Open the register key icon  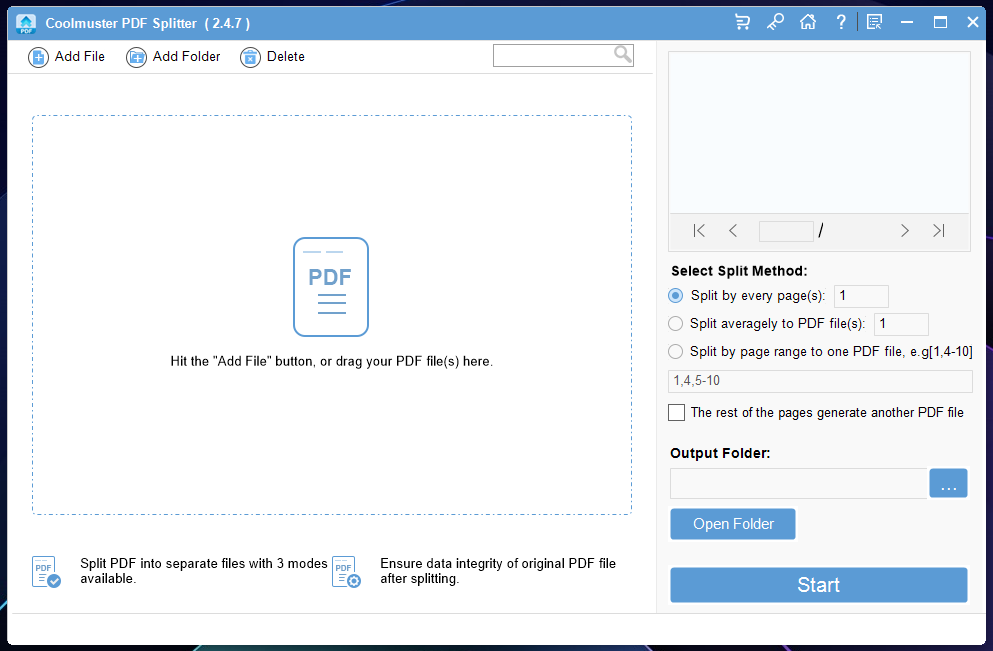[775, 22]
